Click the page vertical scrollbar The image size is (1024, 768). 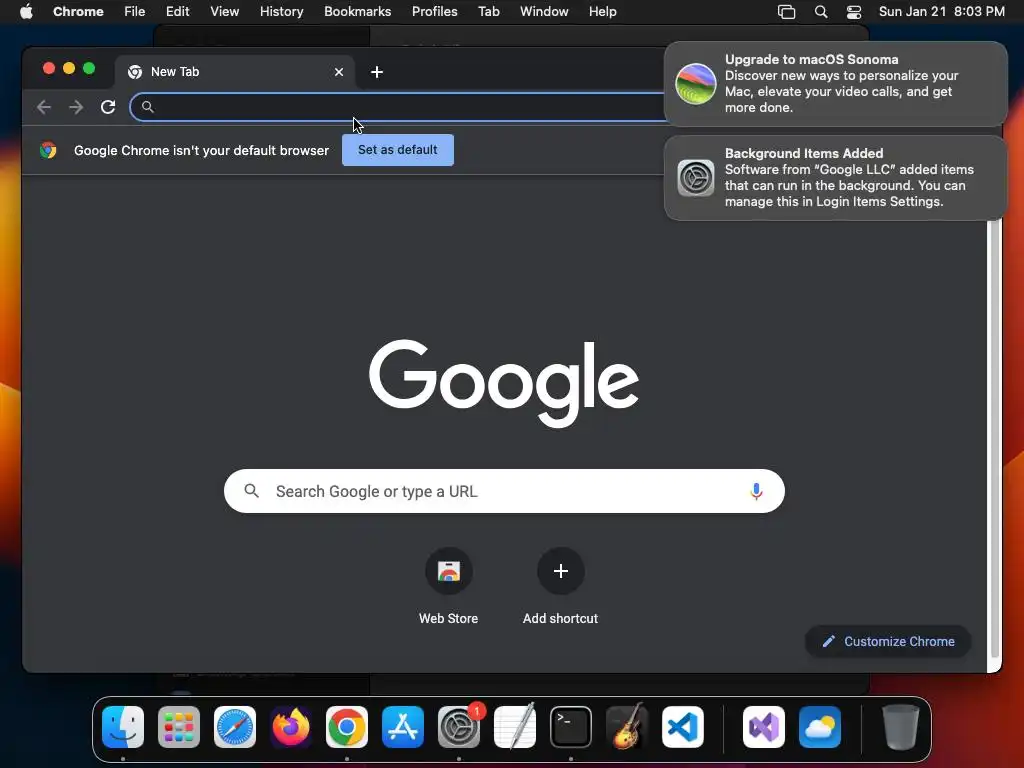pos(995,438)
